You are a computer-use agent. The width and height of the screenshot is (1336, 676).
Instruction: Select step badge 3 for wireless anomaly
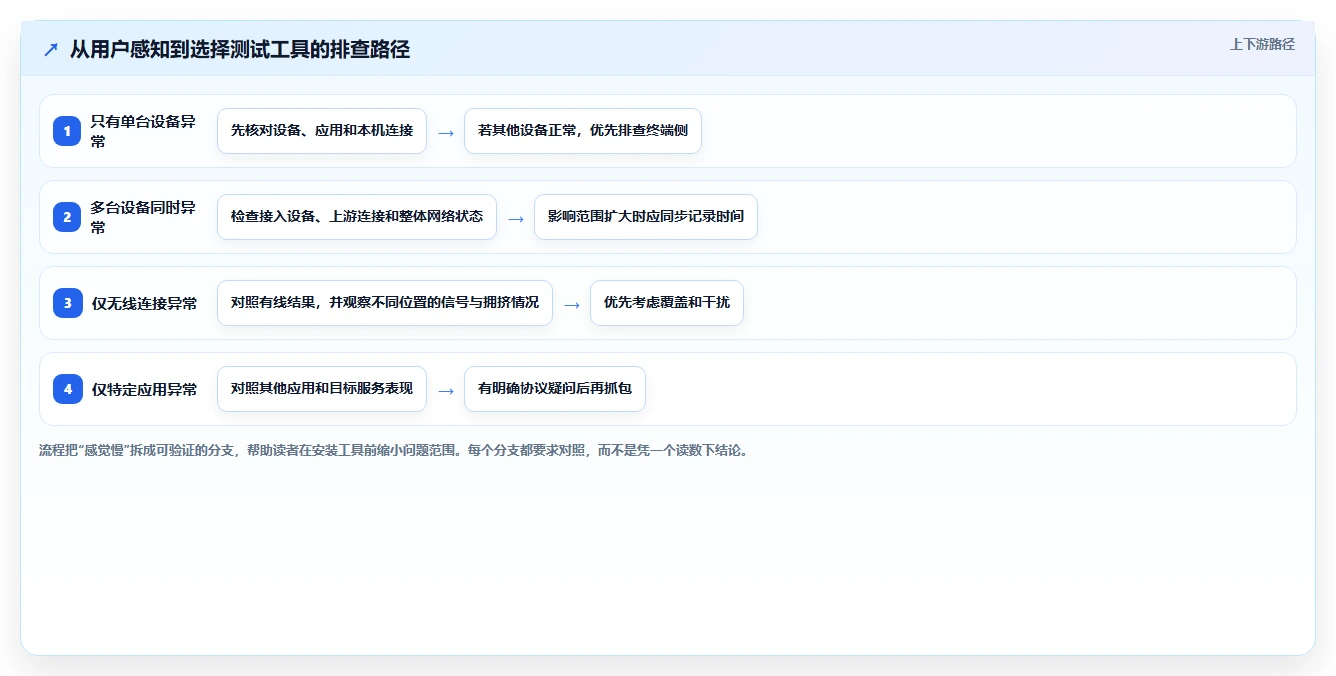tap(68, 303)
